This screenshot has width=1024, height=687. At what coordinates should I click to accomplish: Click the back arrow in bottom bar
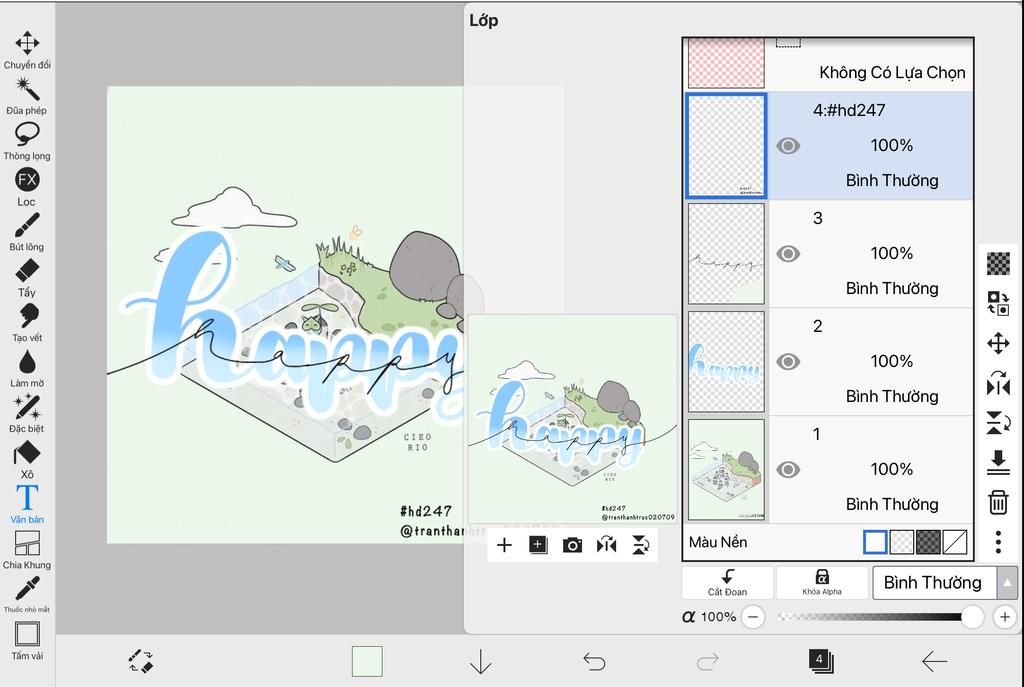tap(935, 662)
